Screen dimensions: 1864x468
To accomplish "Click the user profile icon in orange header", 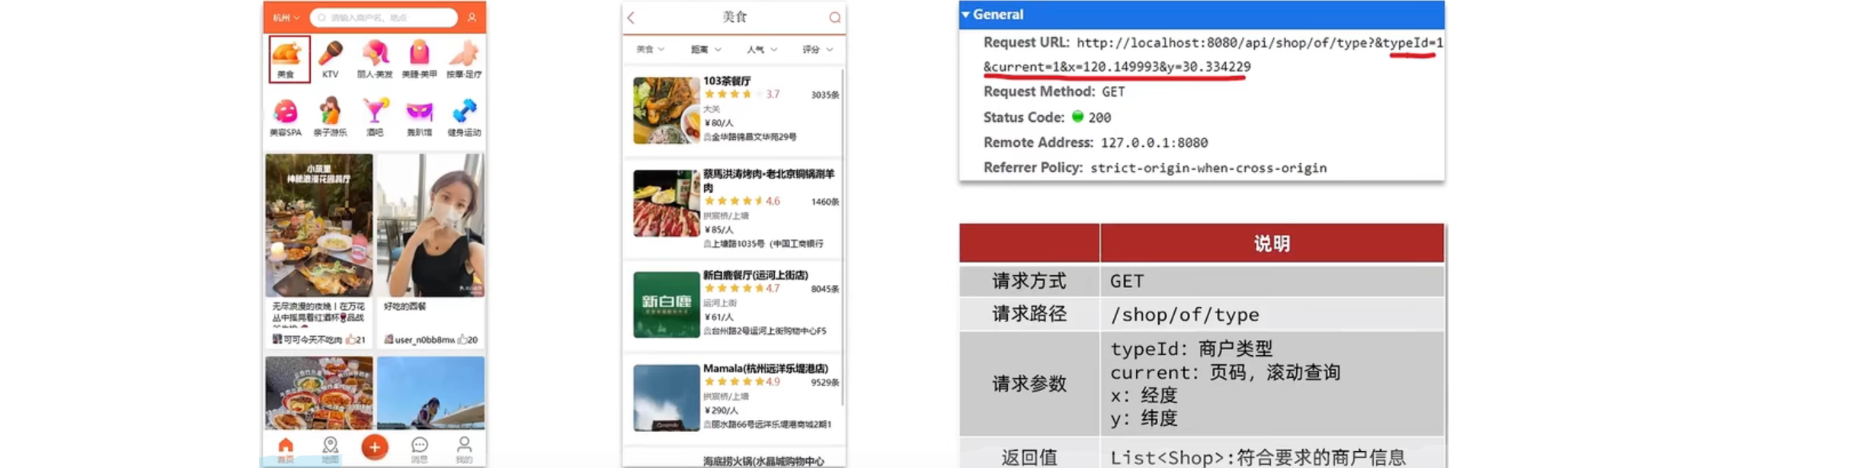I will 472,17.
